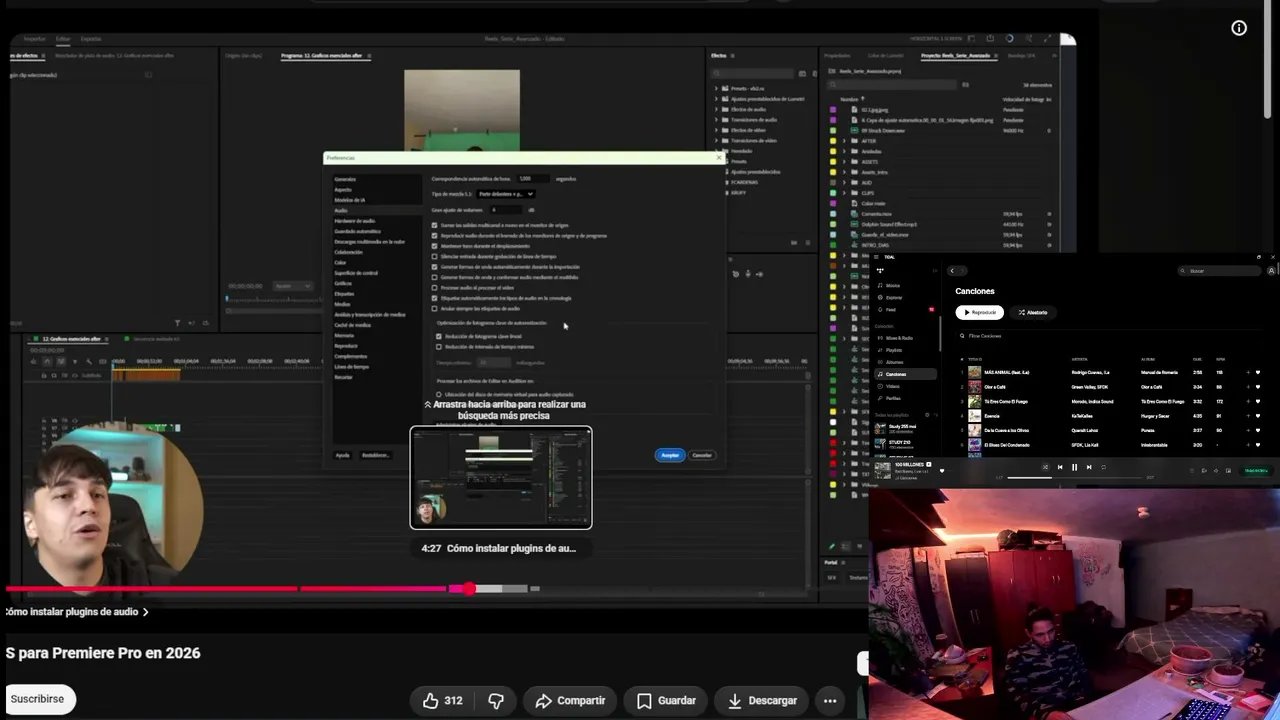Open Premiere quick export share icon
The height and width of the screenshot is (720, 1280).
pos(989,39)
